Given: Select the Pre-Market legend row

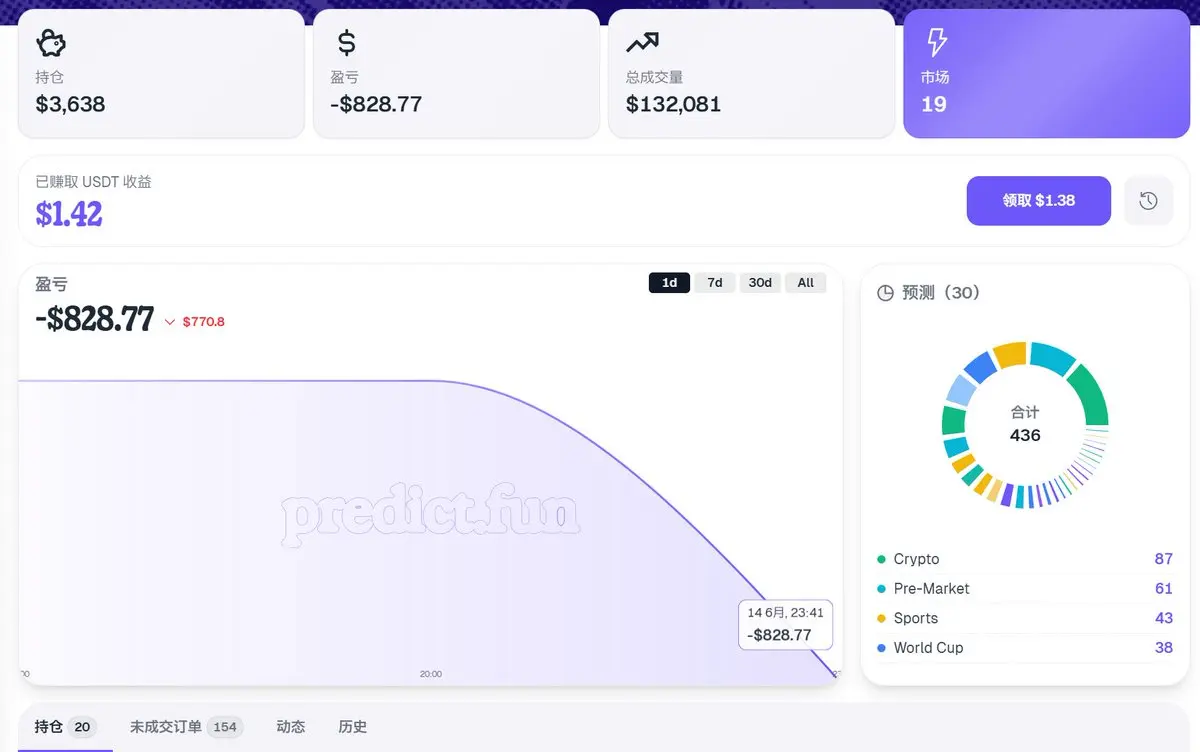Looking at the screenshot, I should click(1025, 589).
